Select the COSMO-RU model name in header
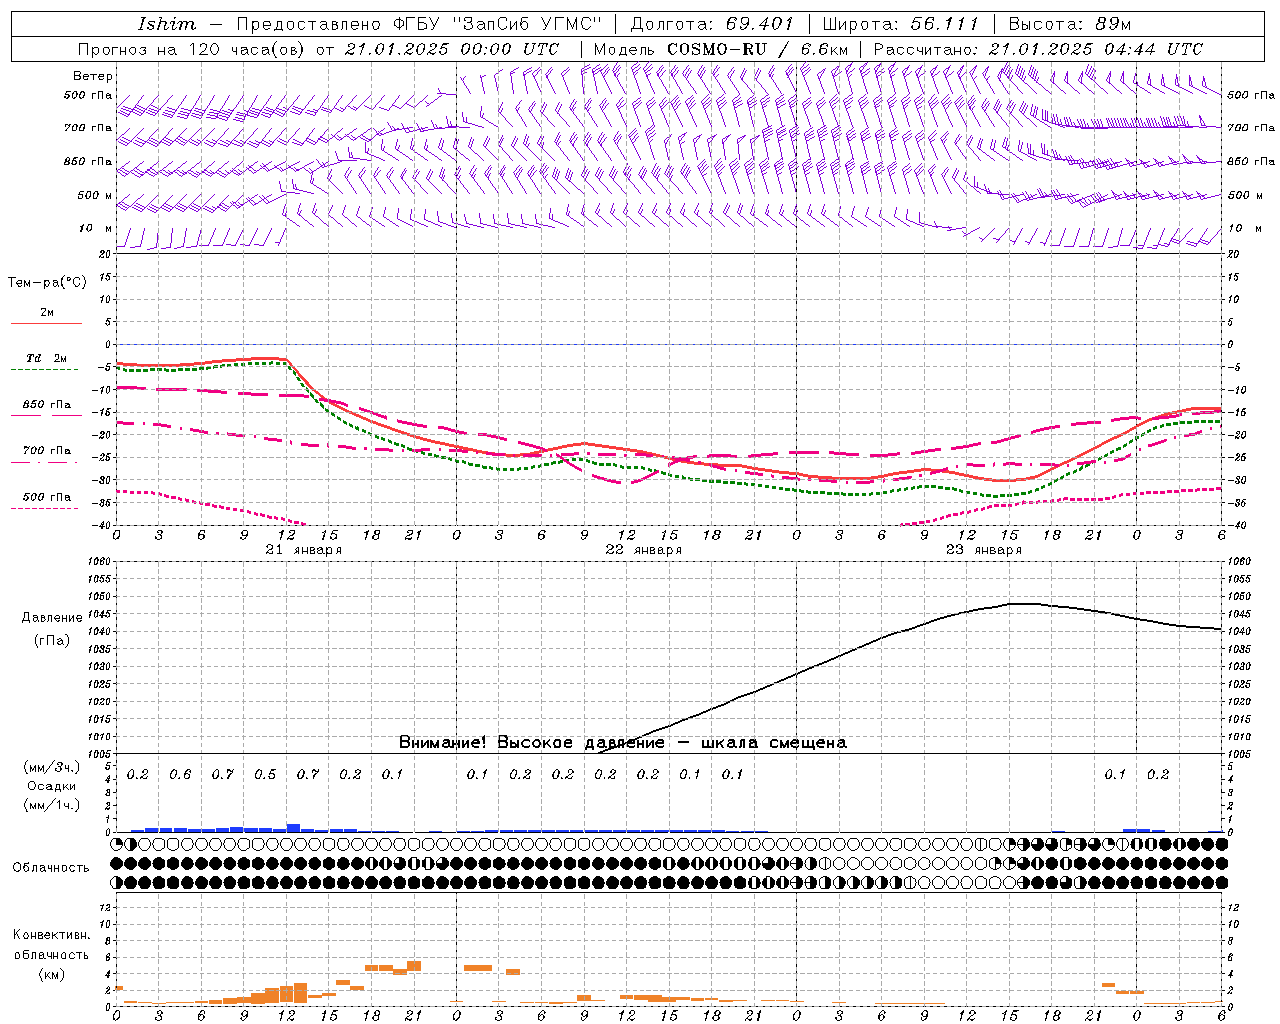The height and width of the screenshot is (1024, 1280). [x=717, y=49]
